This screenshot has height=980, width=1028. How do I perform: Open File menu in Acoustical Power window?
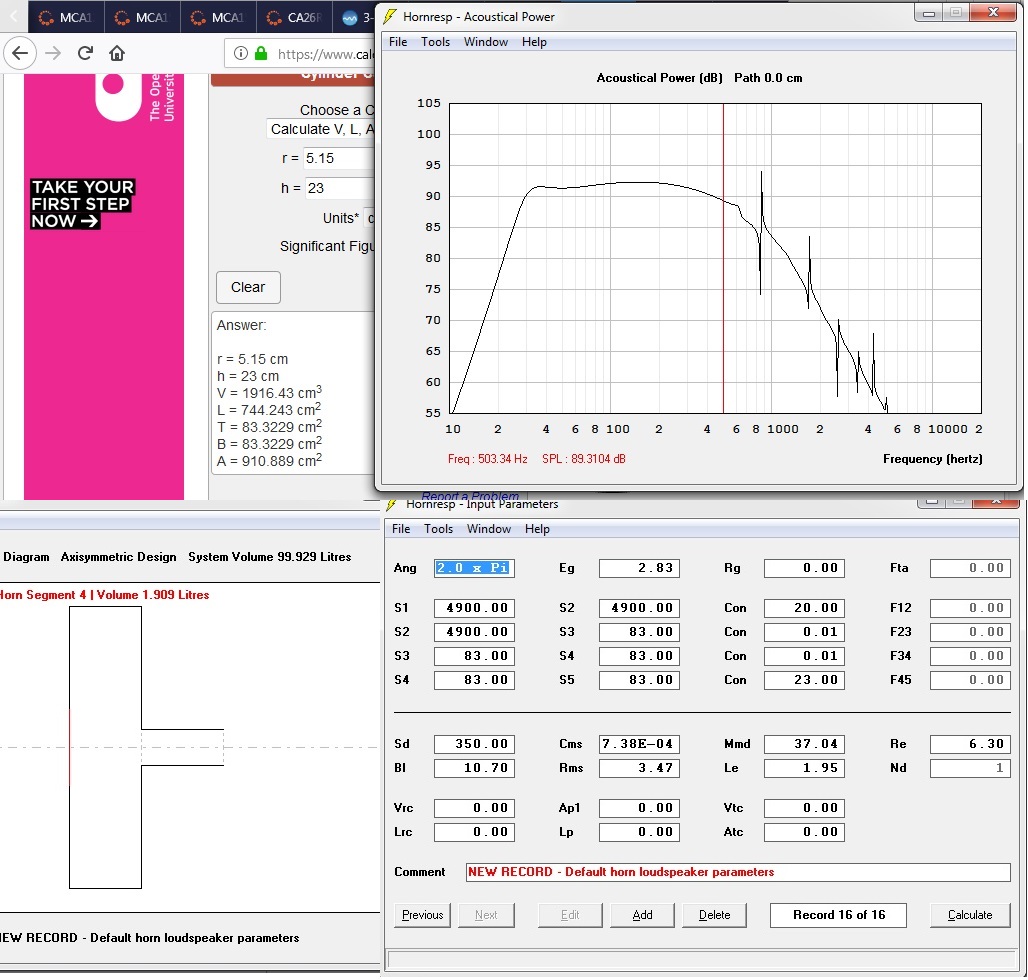(398, 42)
